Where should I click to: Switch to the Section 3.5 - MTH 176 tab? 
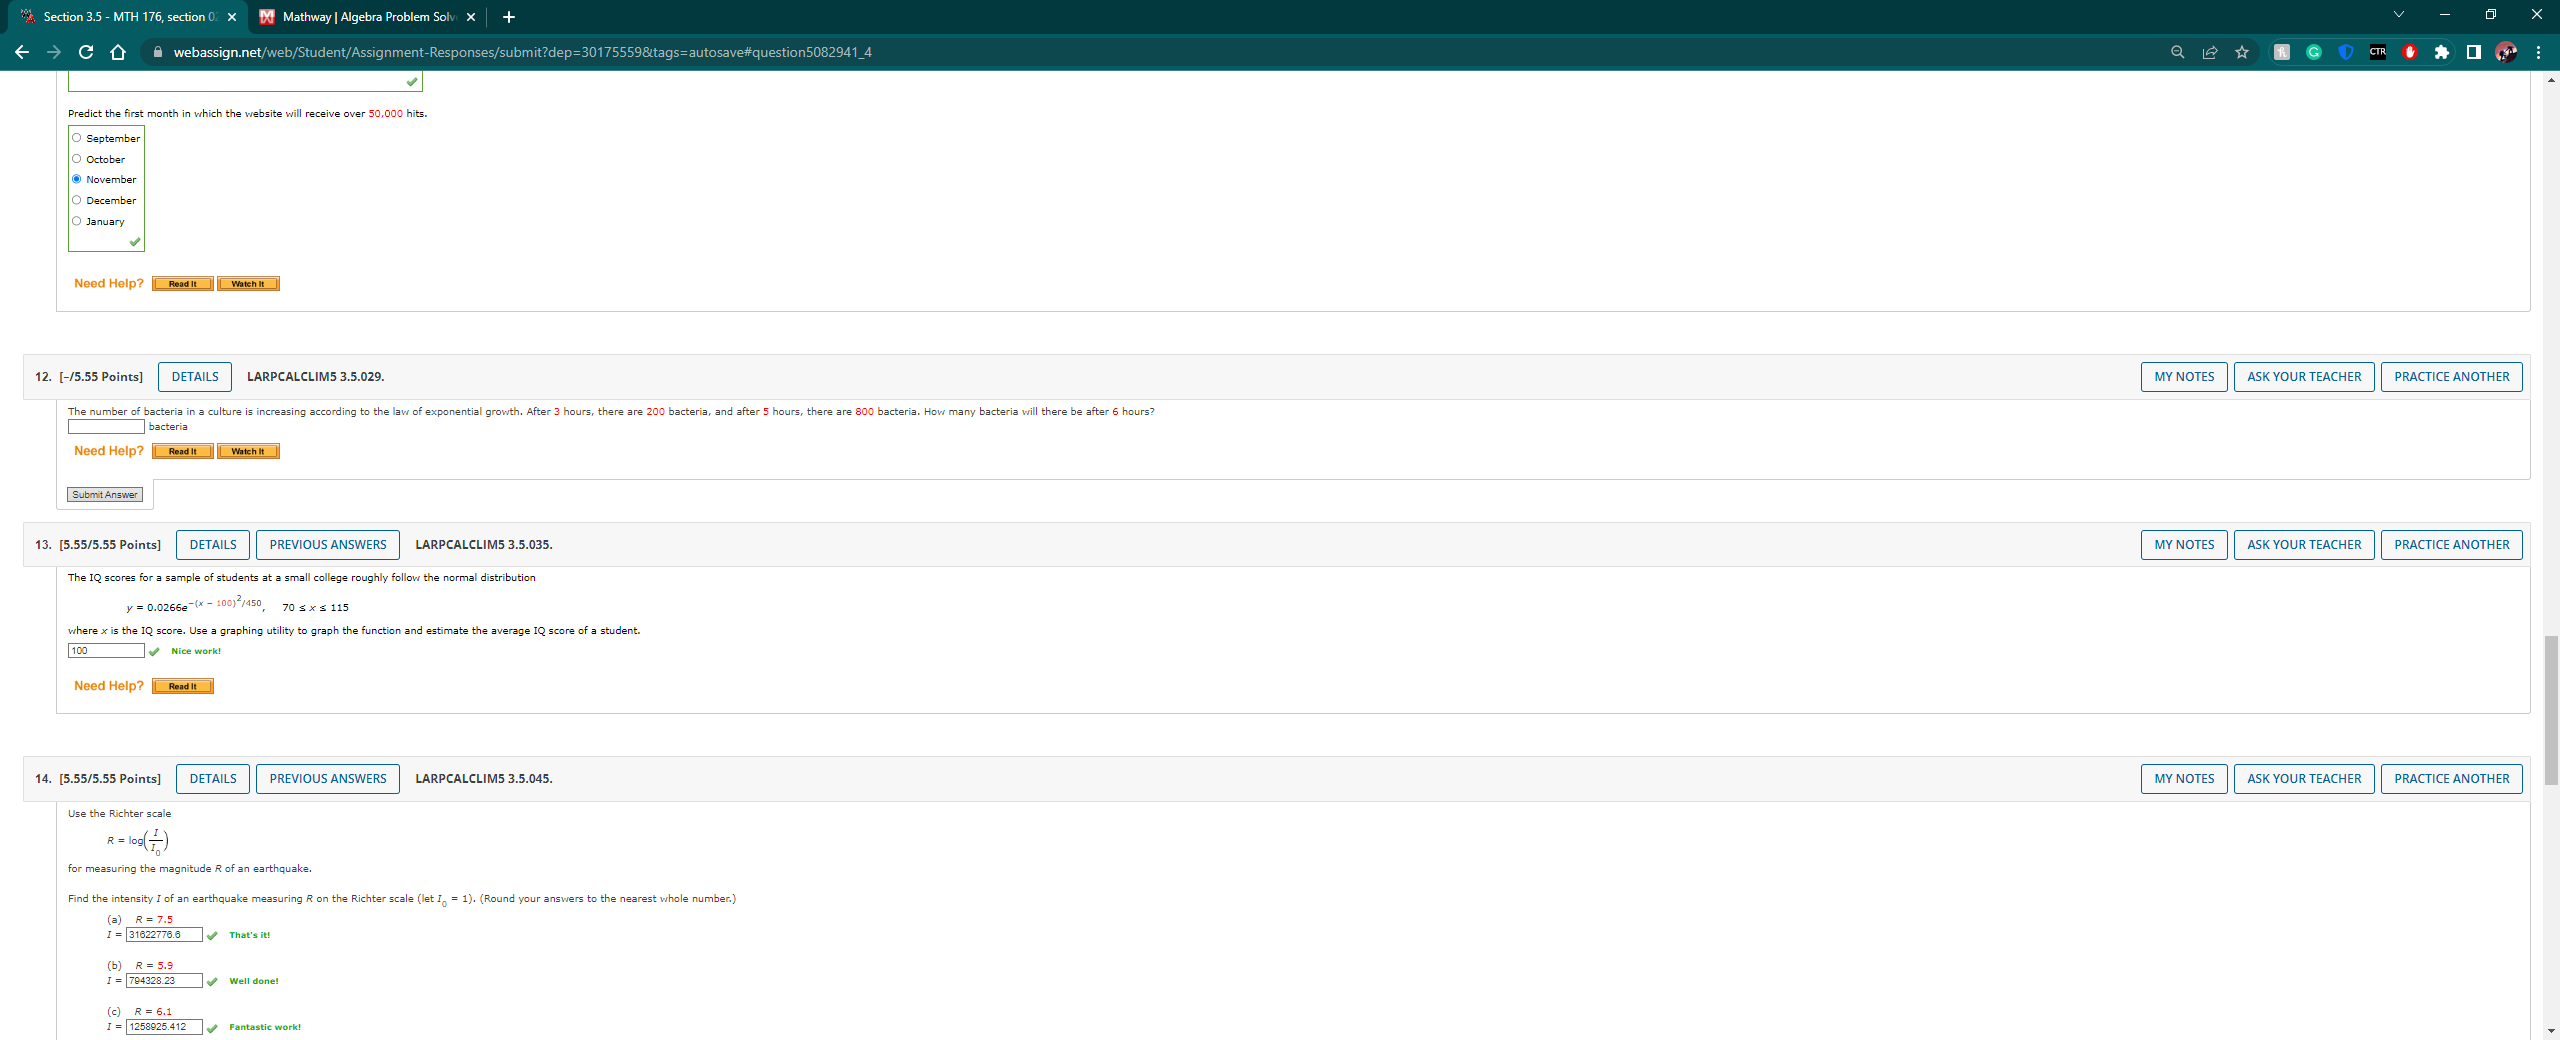pyautogui.click(x=129, y=17)
